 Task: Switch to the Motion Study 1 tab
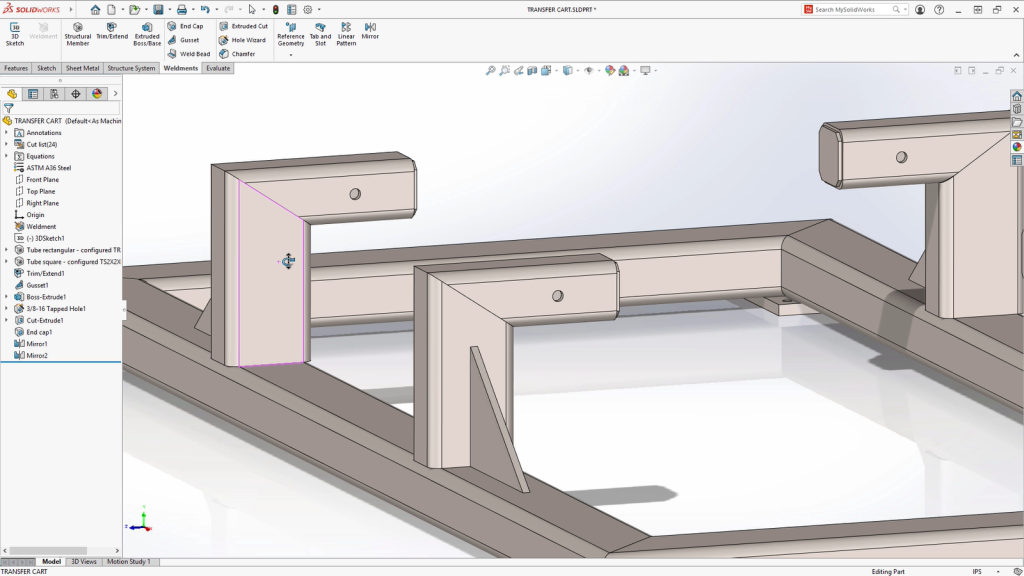point(128,562)
